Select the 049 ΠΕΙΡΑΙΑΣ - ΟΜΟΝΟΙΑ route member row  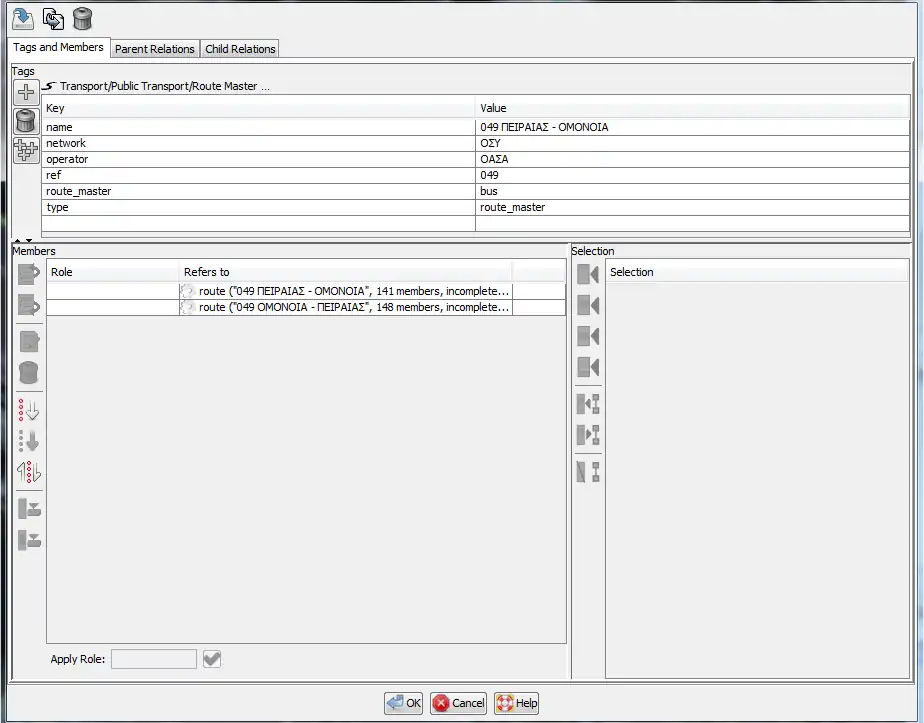(x=345, y=291)
